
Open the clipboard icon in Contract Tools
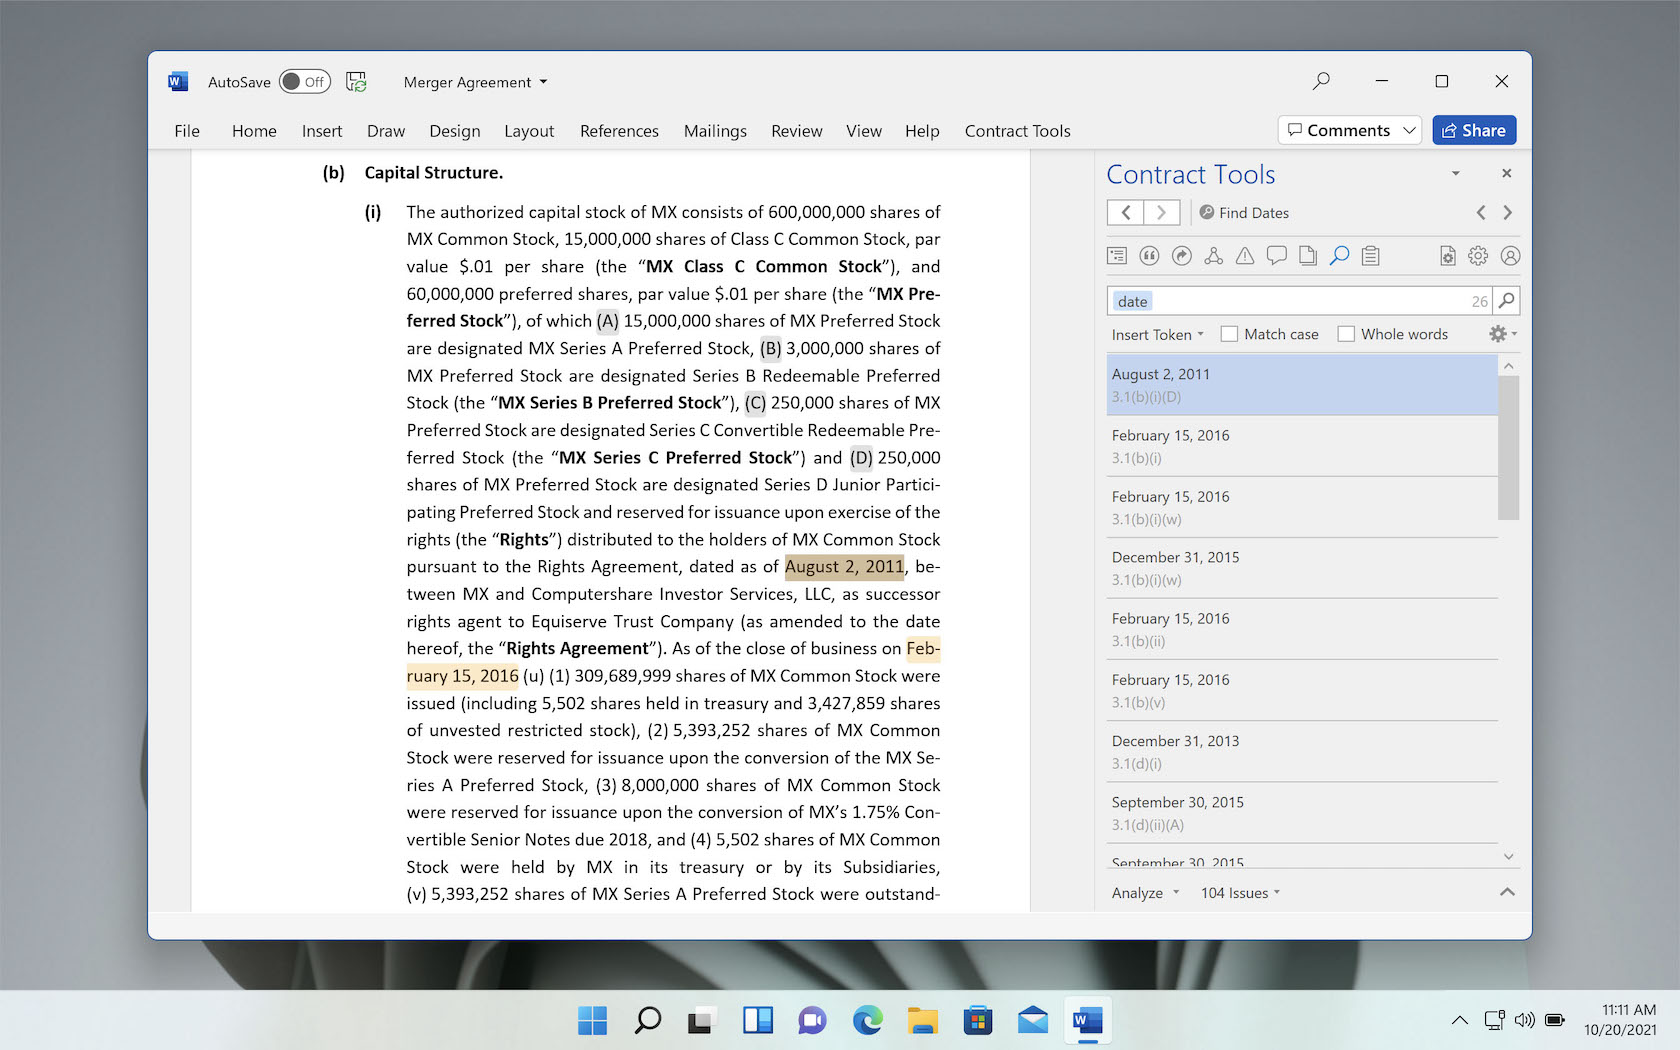coord(1371,256)
